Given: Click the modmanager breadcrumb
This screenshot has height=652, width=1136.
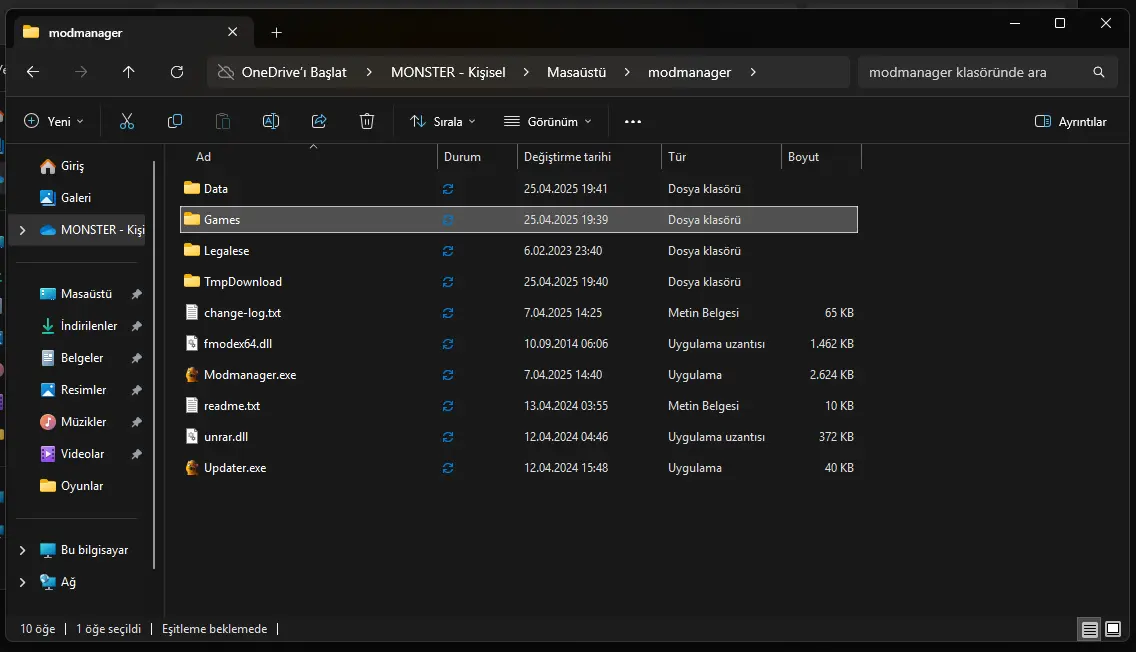Looking at the screenshot, I should (x=689, y=72).
